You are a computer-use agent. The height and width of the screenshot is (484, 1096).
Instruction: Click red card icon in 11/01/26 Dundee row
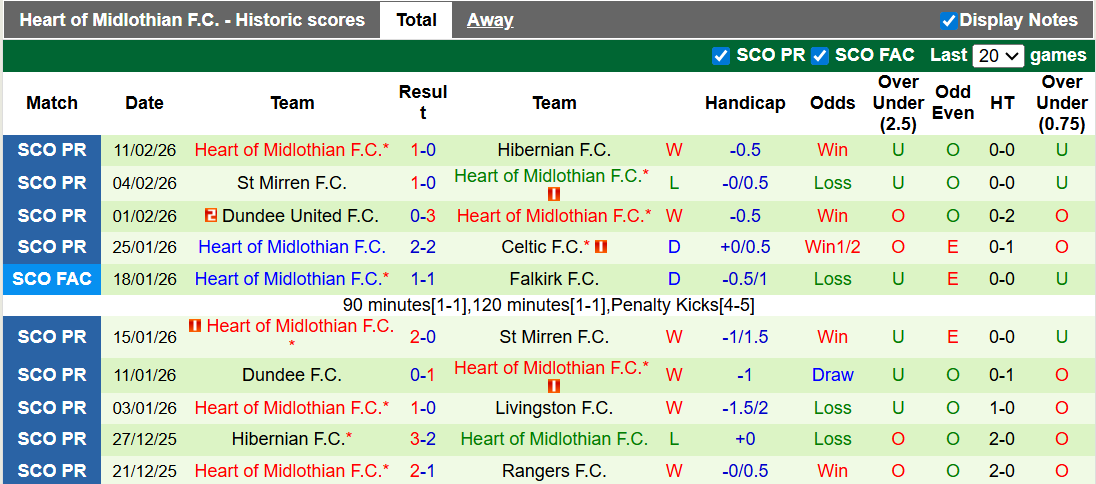(554, 386)
